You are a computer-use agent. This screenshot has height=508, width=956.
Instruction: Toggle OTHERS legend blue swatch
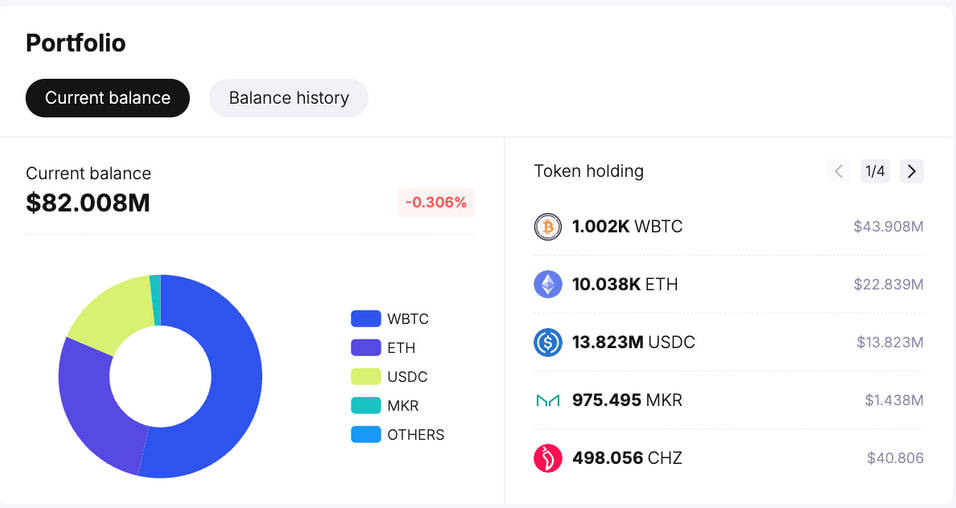click(x=366, y=434)
